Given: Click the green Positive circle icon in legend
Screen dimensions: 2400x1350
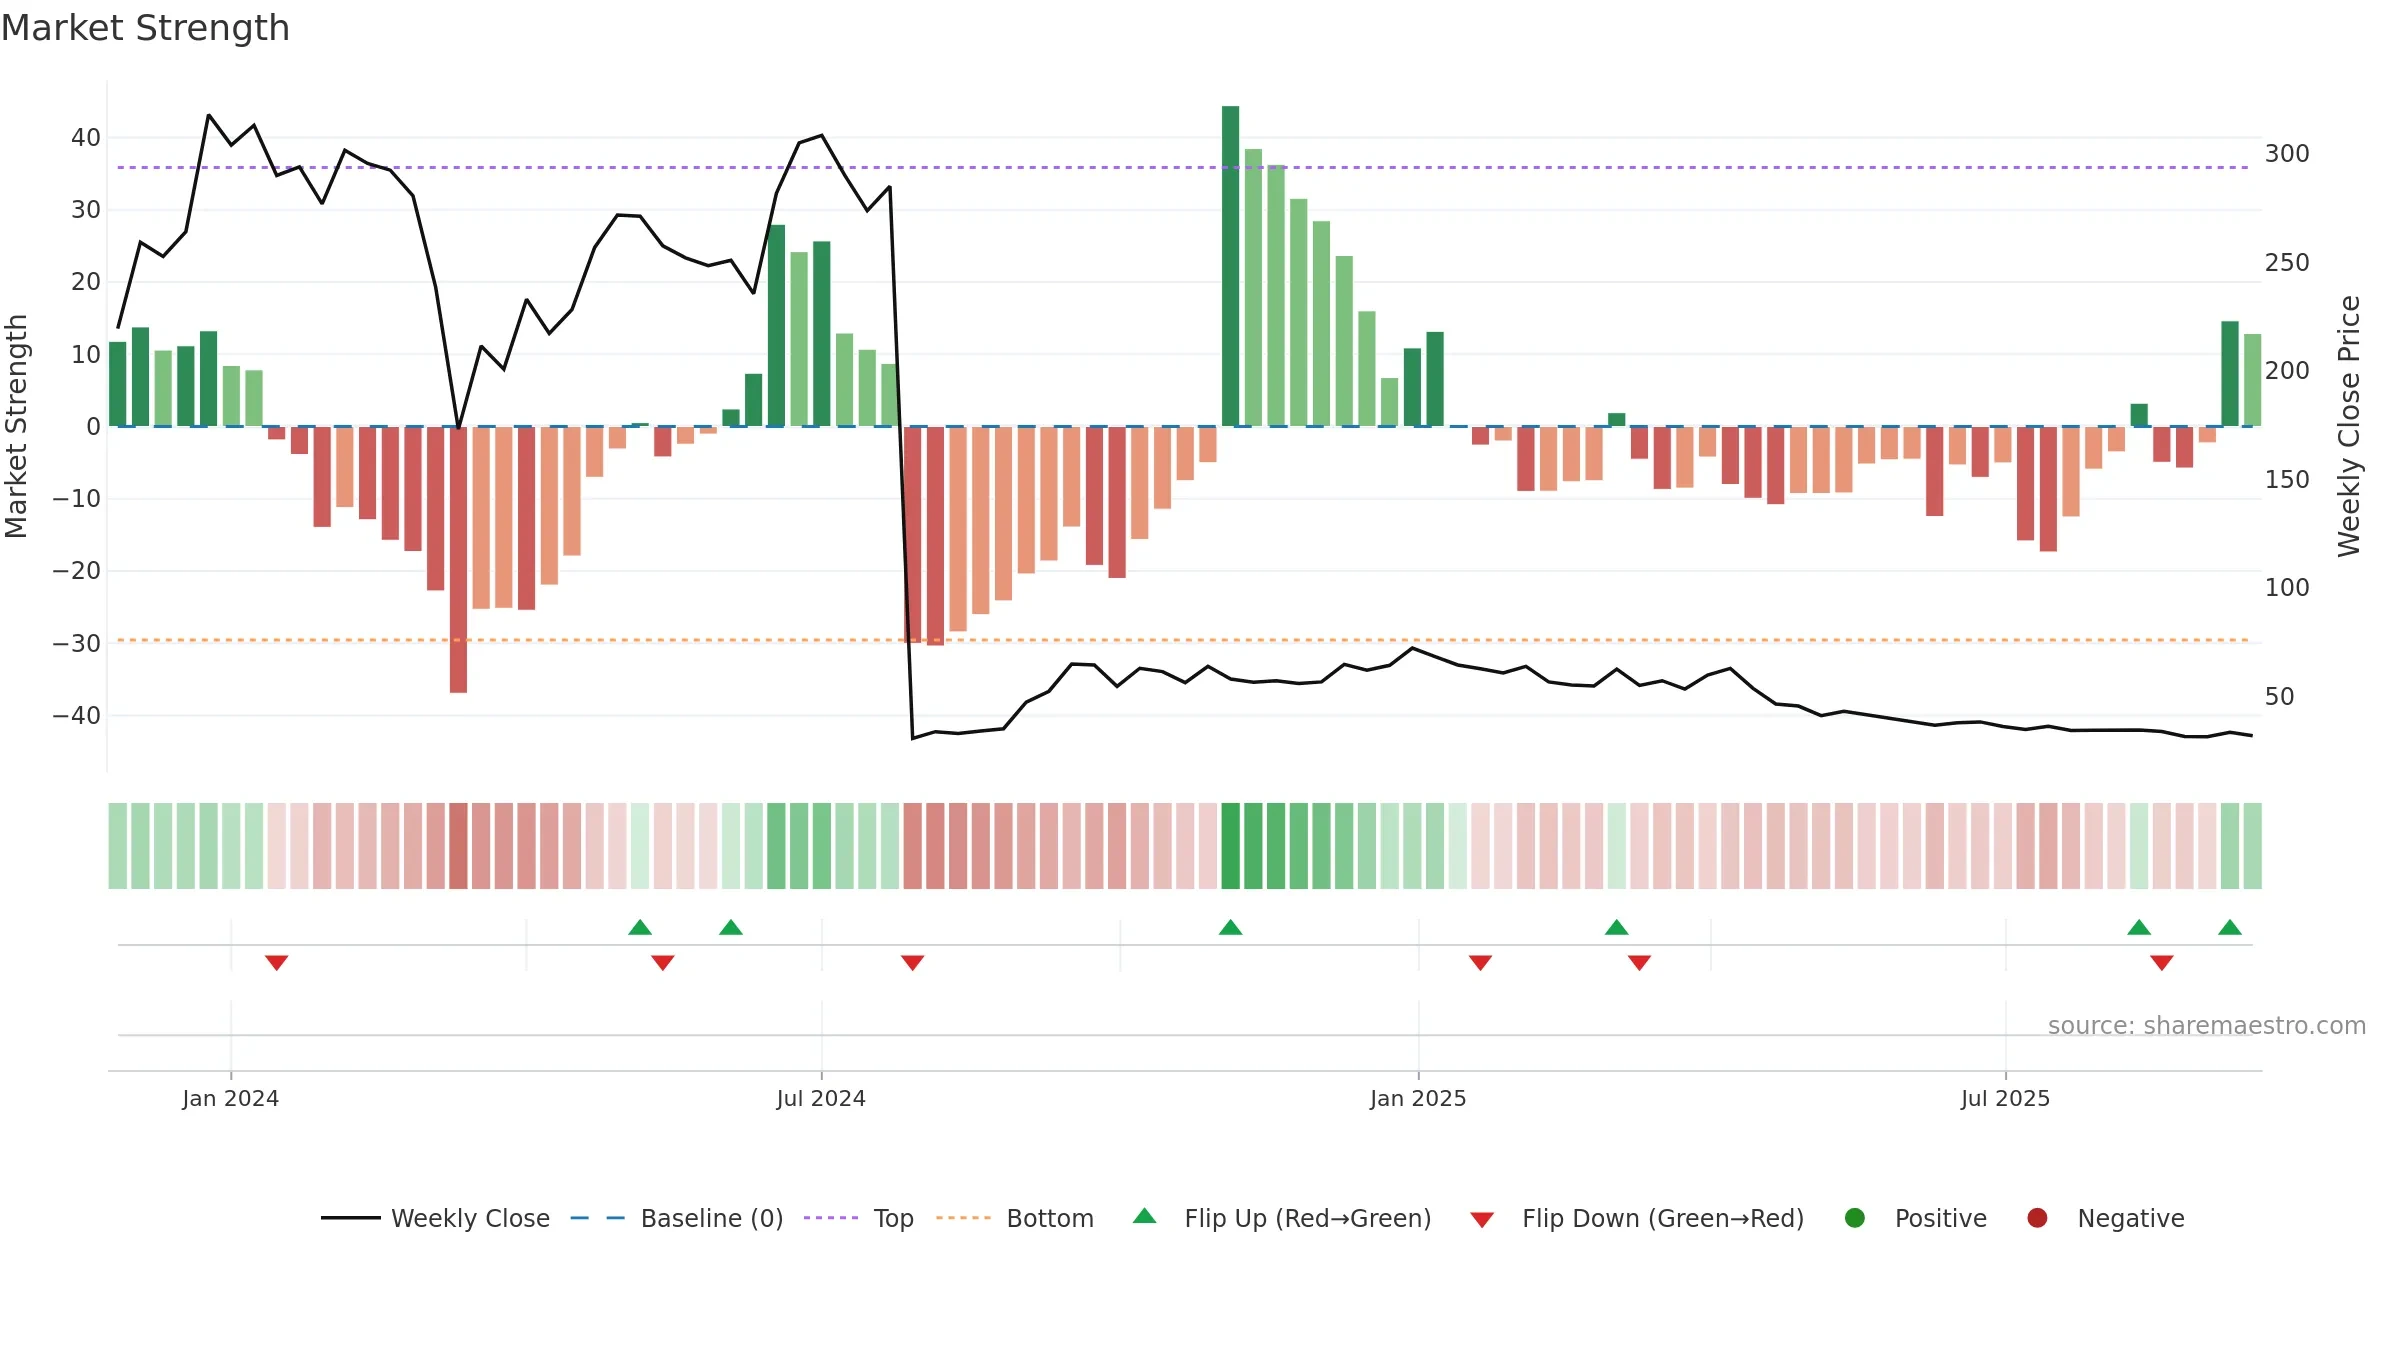Looking at the screenshot, I should [1855, 1218].
